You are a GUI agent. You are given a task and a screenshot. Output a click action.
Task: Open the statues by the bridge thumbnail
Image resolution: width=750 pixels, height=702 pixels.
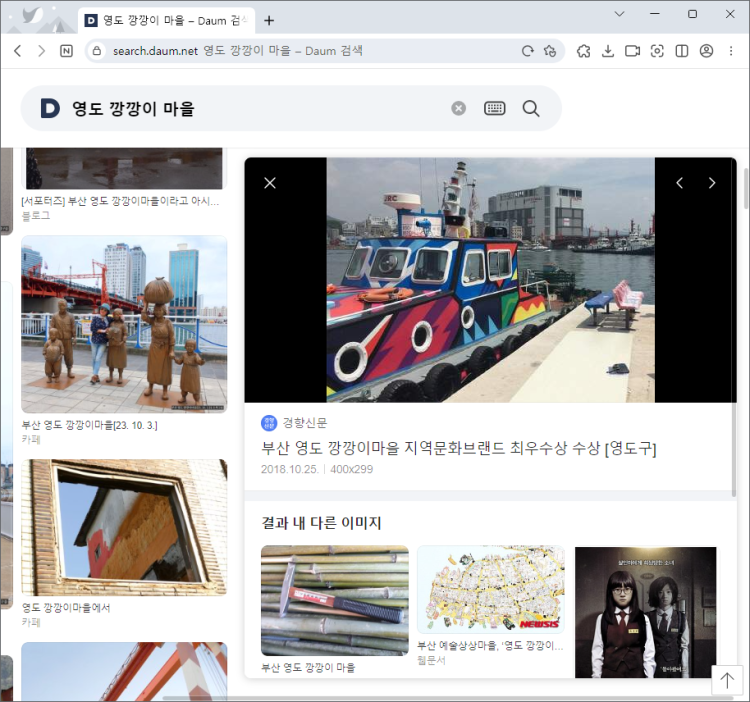[124, 324]
